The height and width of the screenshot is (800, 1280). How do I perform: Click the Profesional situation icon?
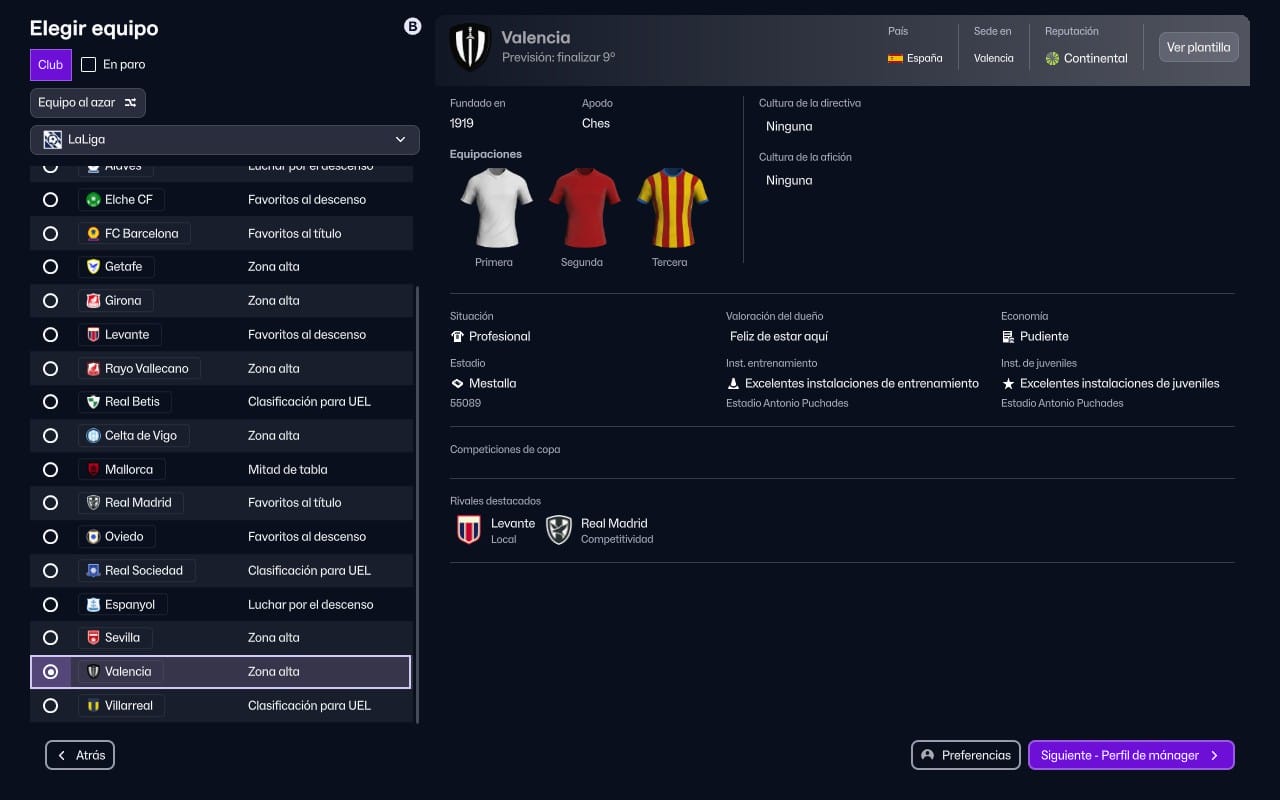[x=458, y=336]
